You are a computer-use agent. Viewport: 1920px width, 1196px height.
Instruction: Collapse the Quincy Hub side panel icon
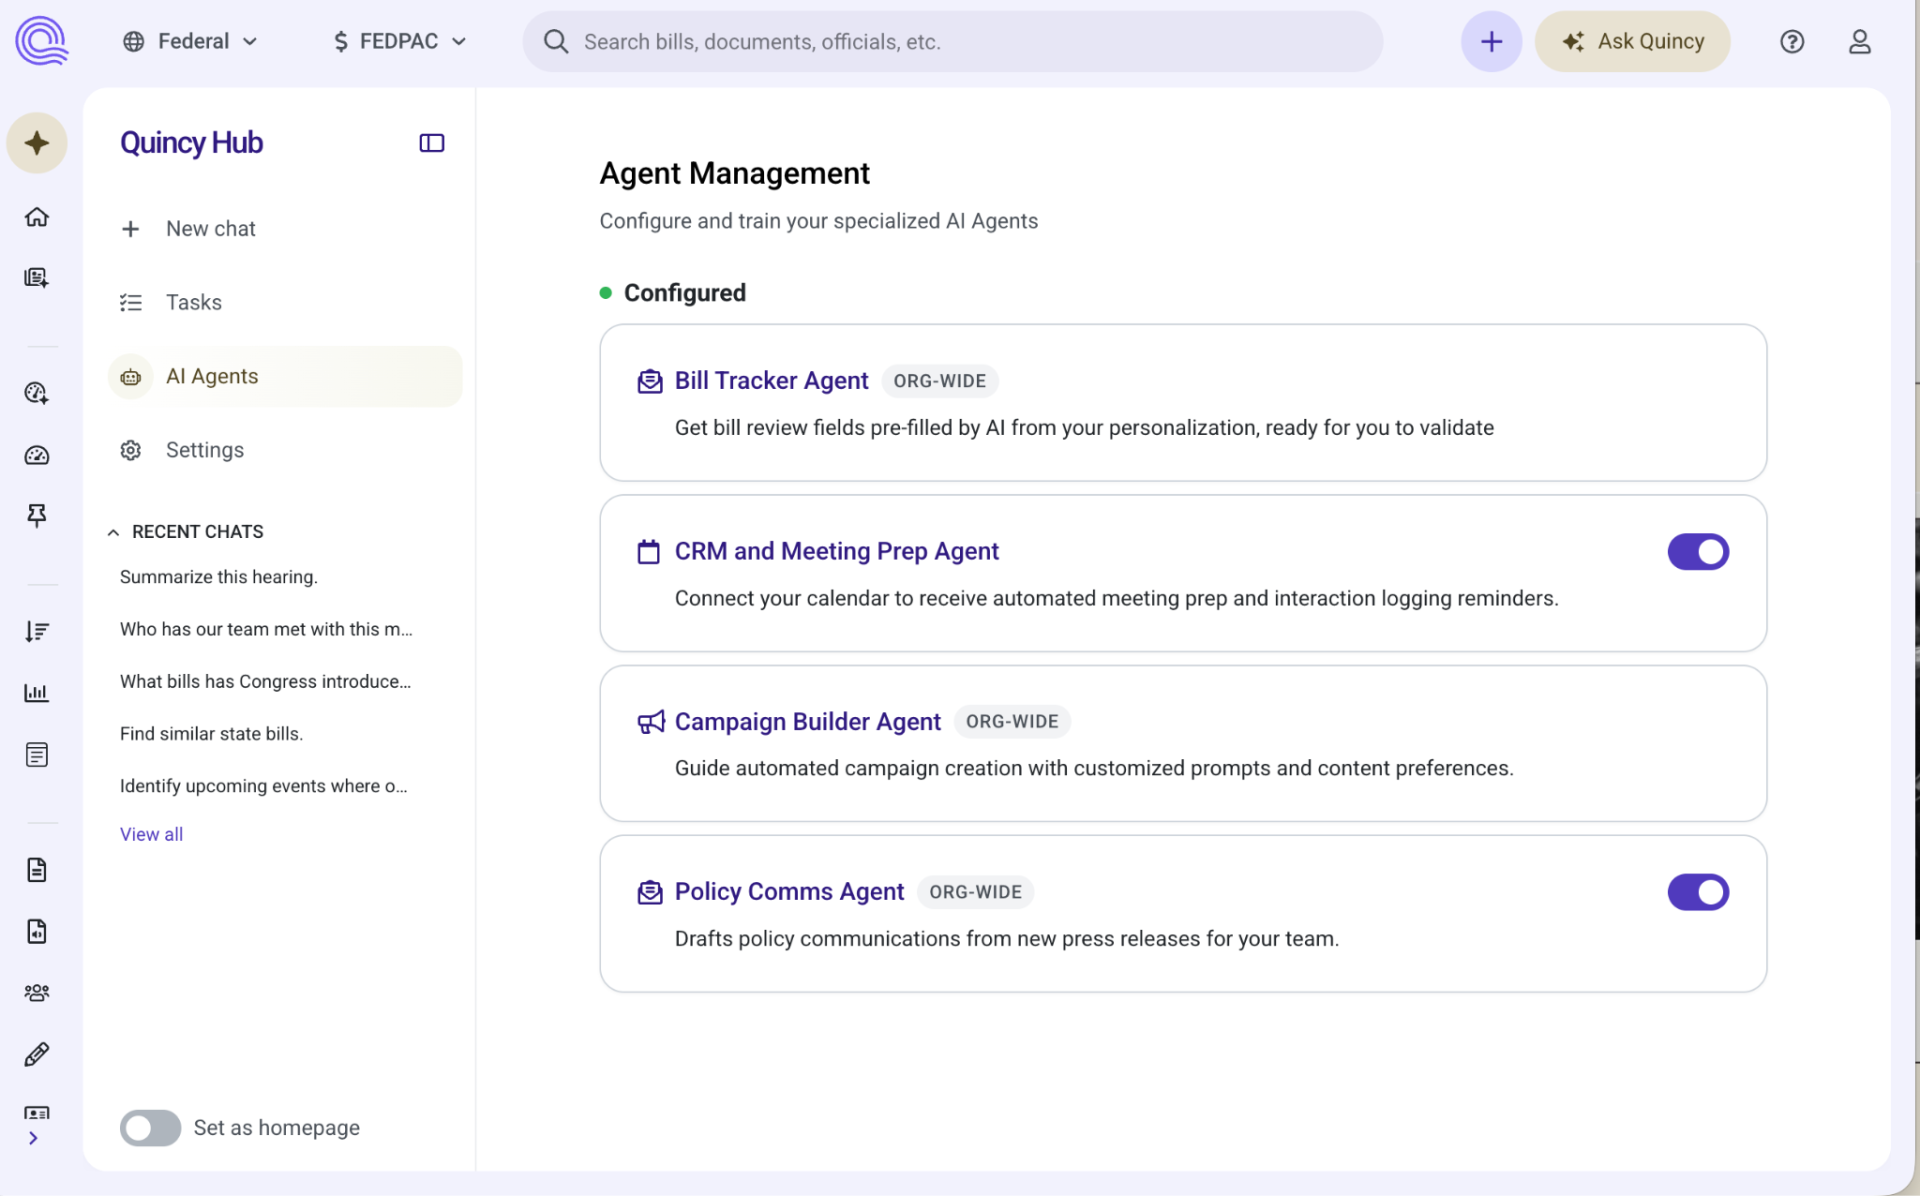point(432,143)
